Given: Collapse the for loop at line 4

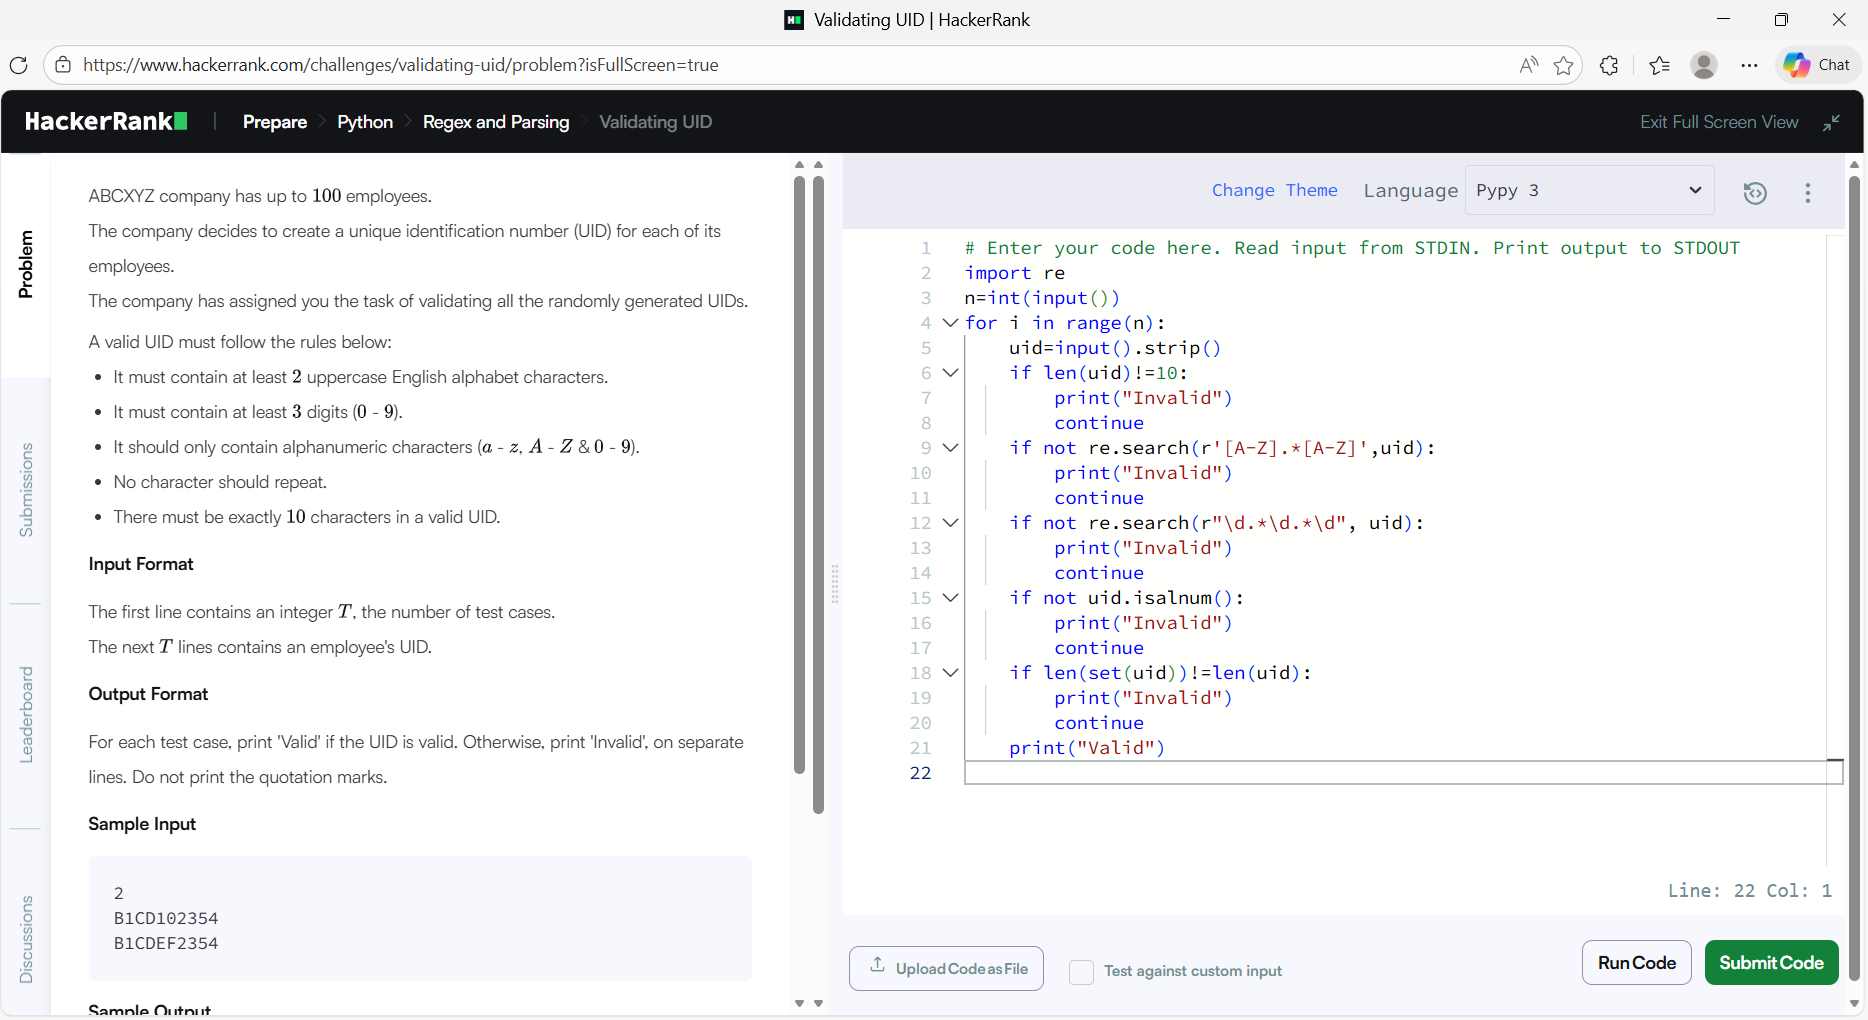Looking at the screenshot, I should coord(950,323).
